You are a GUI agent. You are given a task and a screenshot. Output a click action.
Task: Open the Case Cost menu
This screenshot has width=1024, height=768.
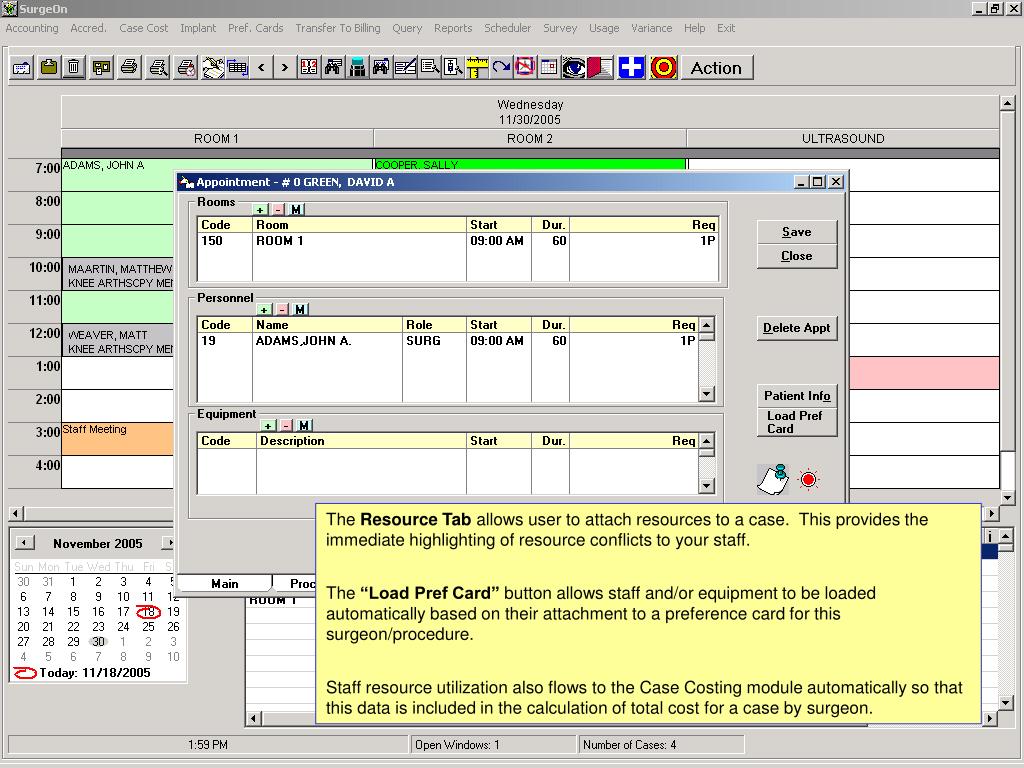pyautogui.click(x=144, y=28)
